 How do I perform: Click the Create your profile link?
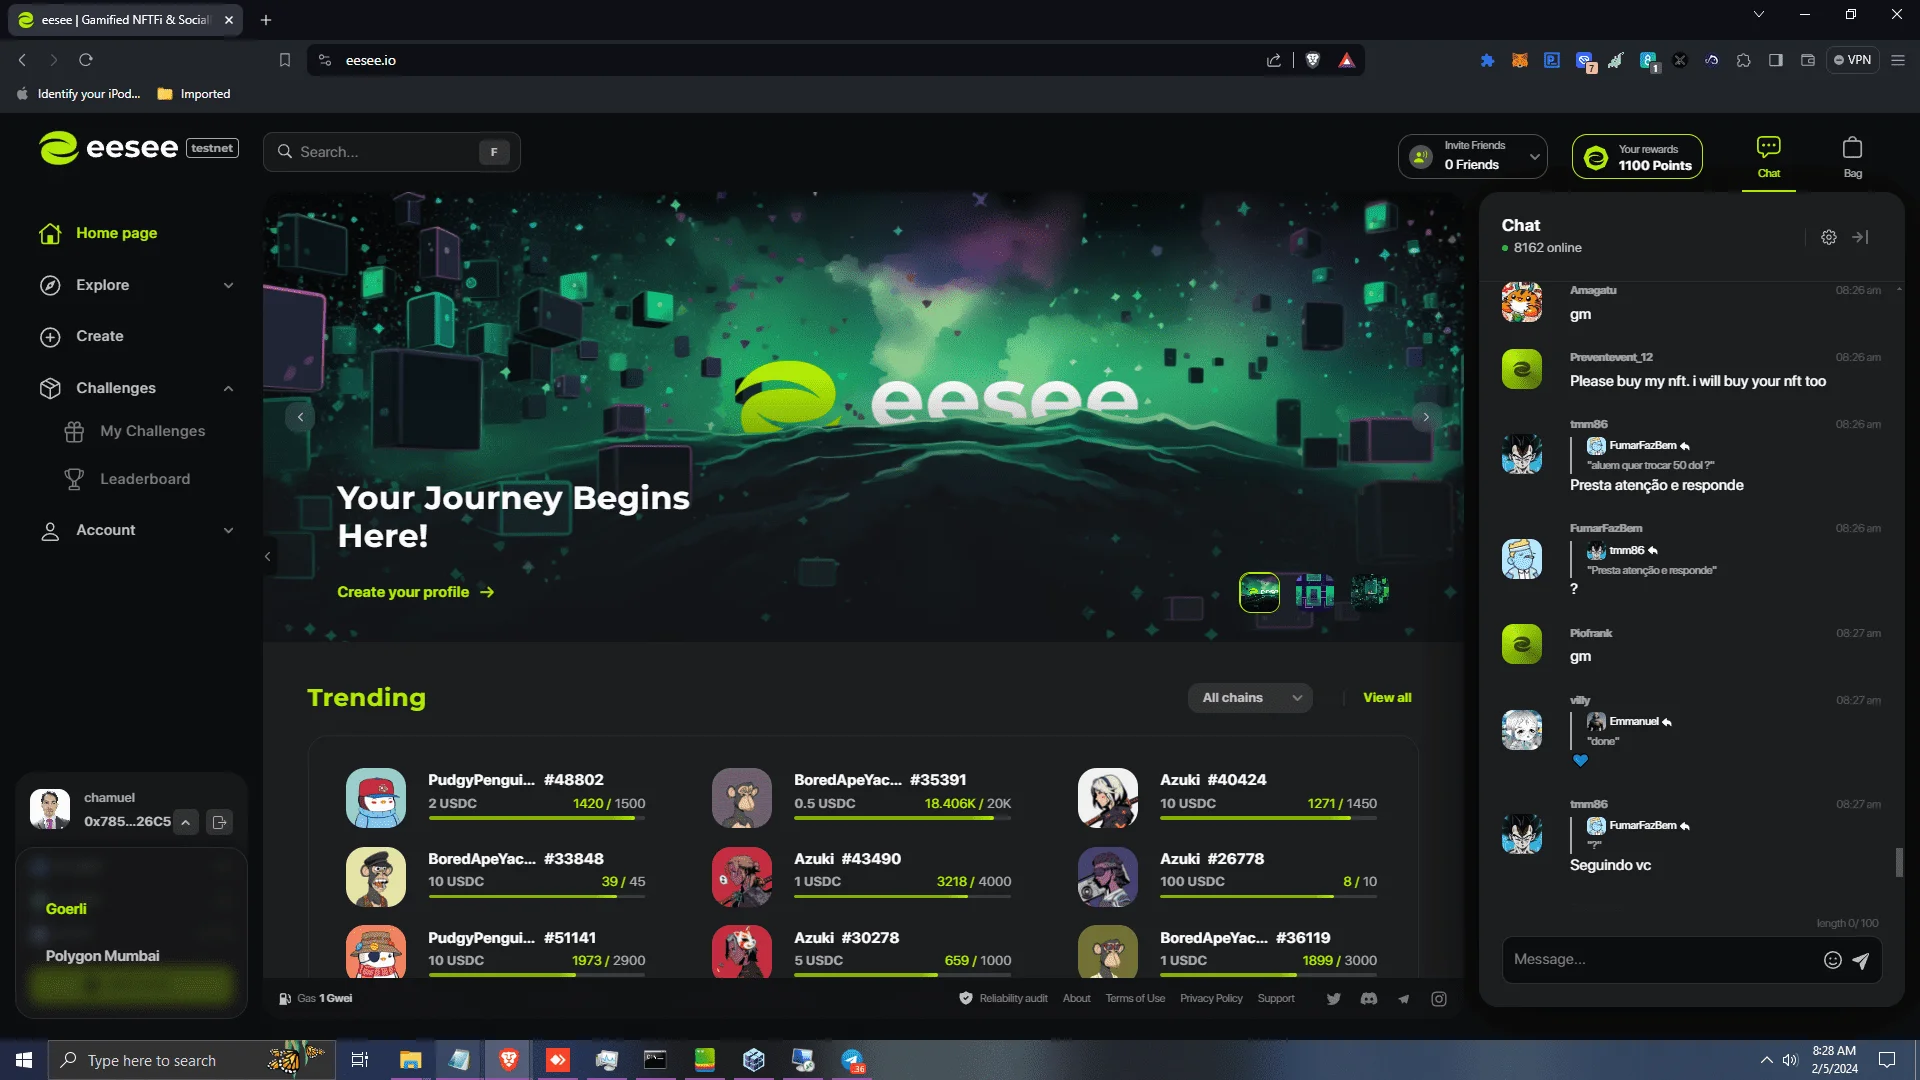click(x=416, y=592)
